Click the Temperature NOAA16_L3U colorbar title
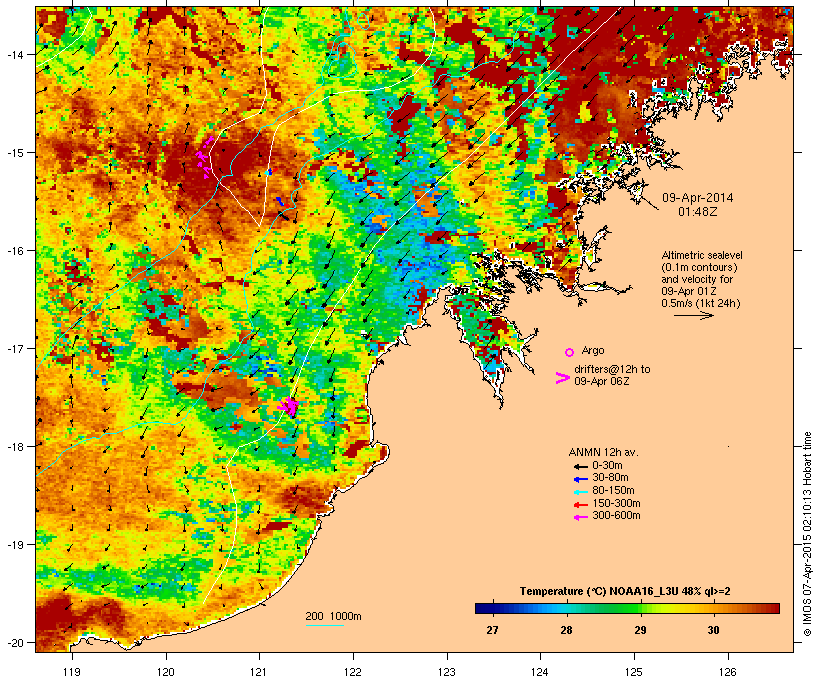This screenshot has width=820, height=680. pyautogui.click(x=625, y=592)
